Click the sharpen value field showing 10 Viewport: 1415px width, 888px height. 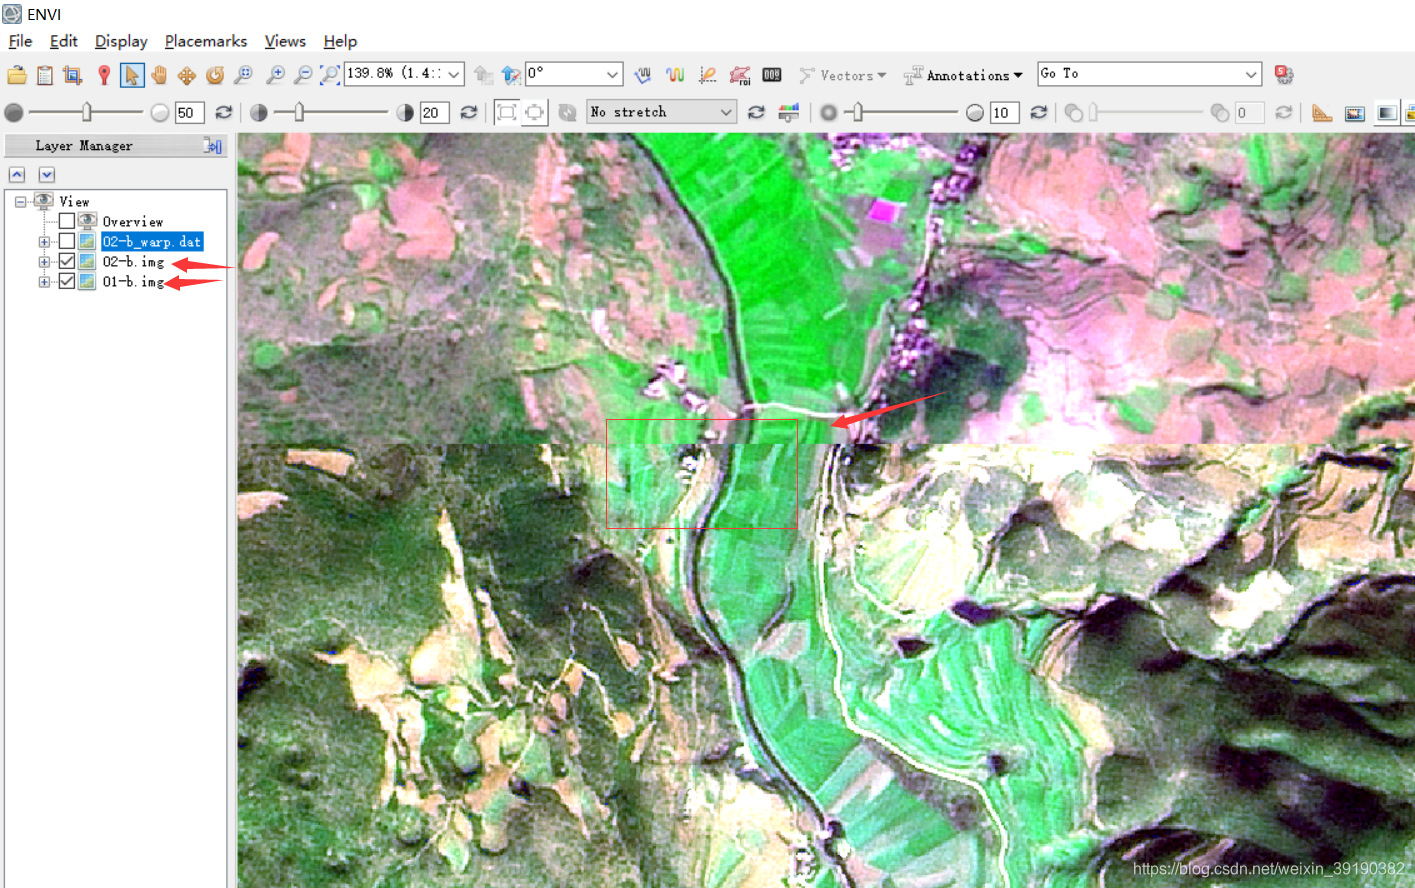(1004, 113)
